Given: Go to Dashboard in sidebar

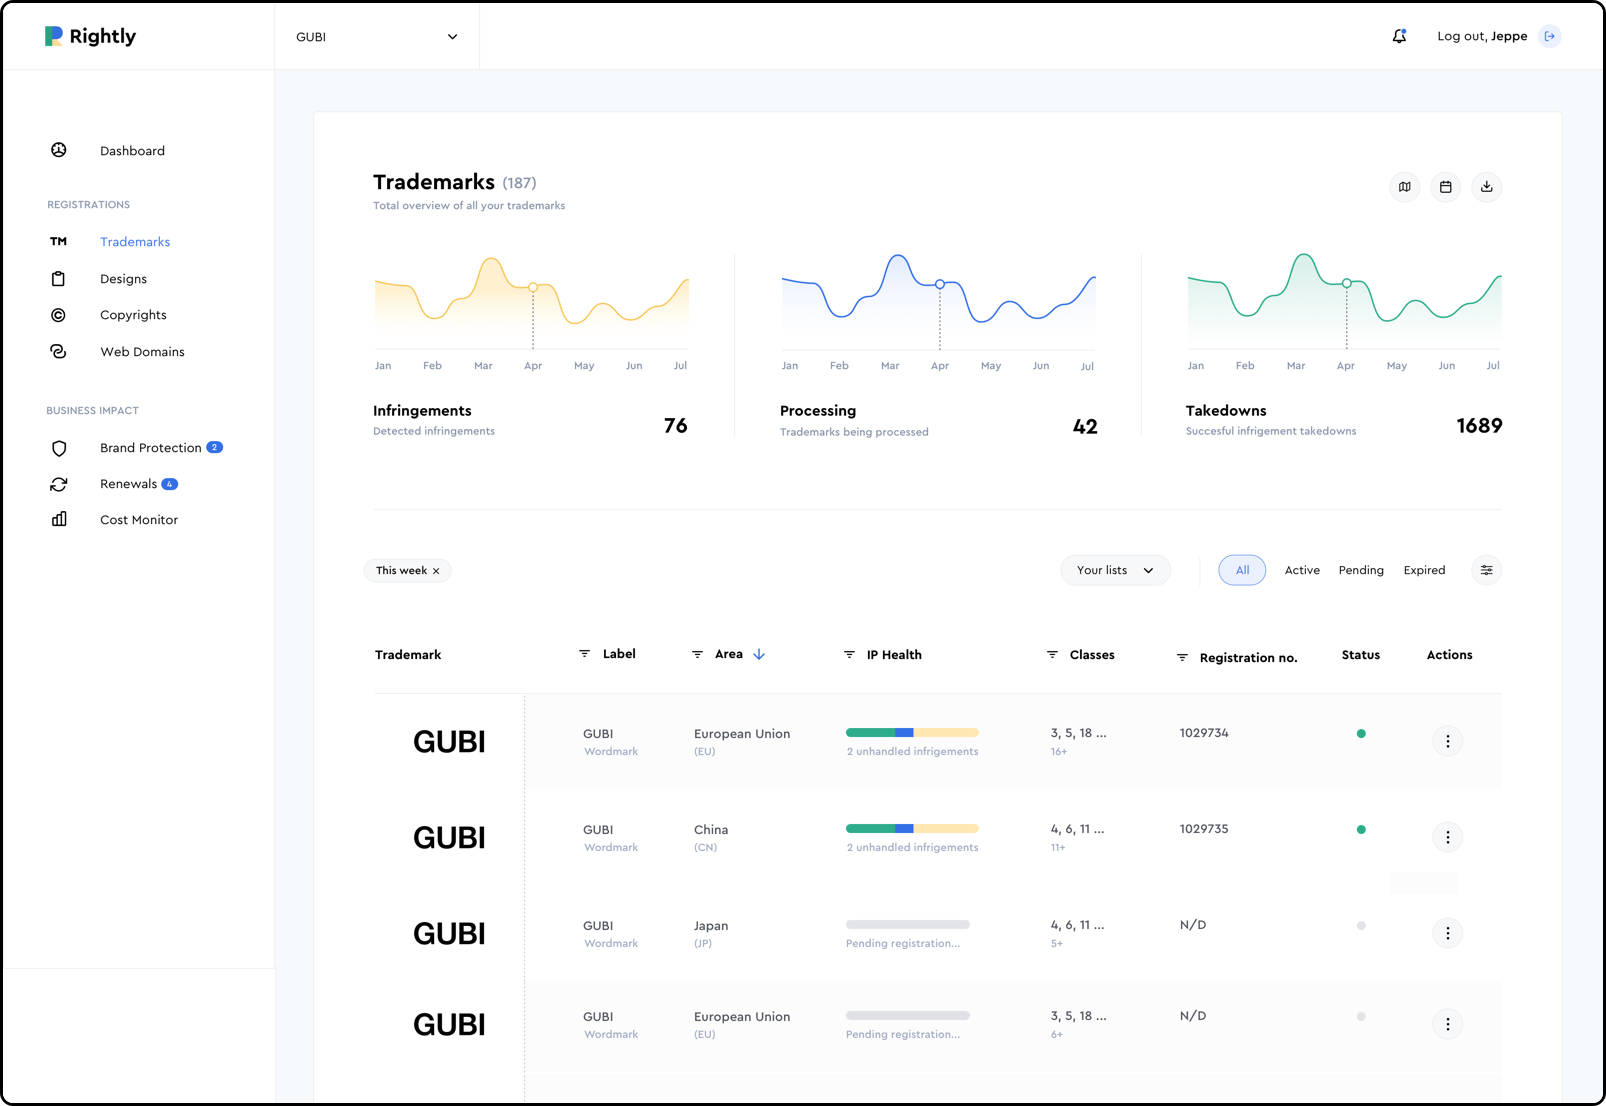Looking at the screenshot, I should 132,151.
